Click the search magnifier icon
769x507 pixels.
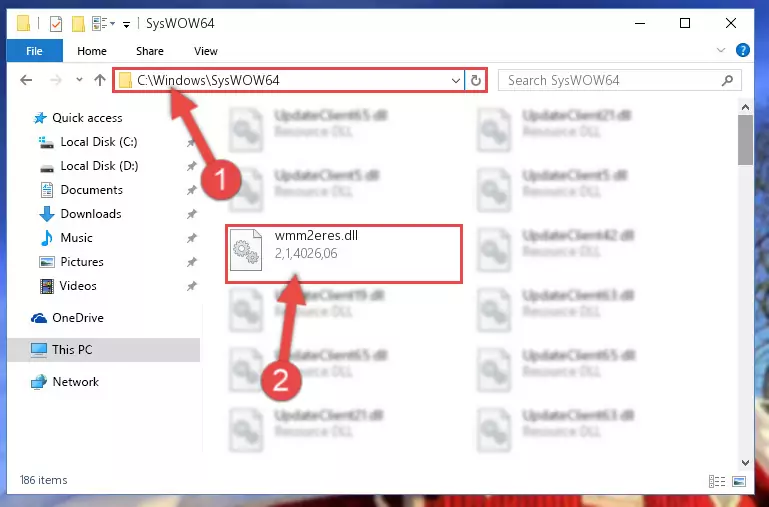pyautogui.click(x=728, y=80)
